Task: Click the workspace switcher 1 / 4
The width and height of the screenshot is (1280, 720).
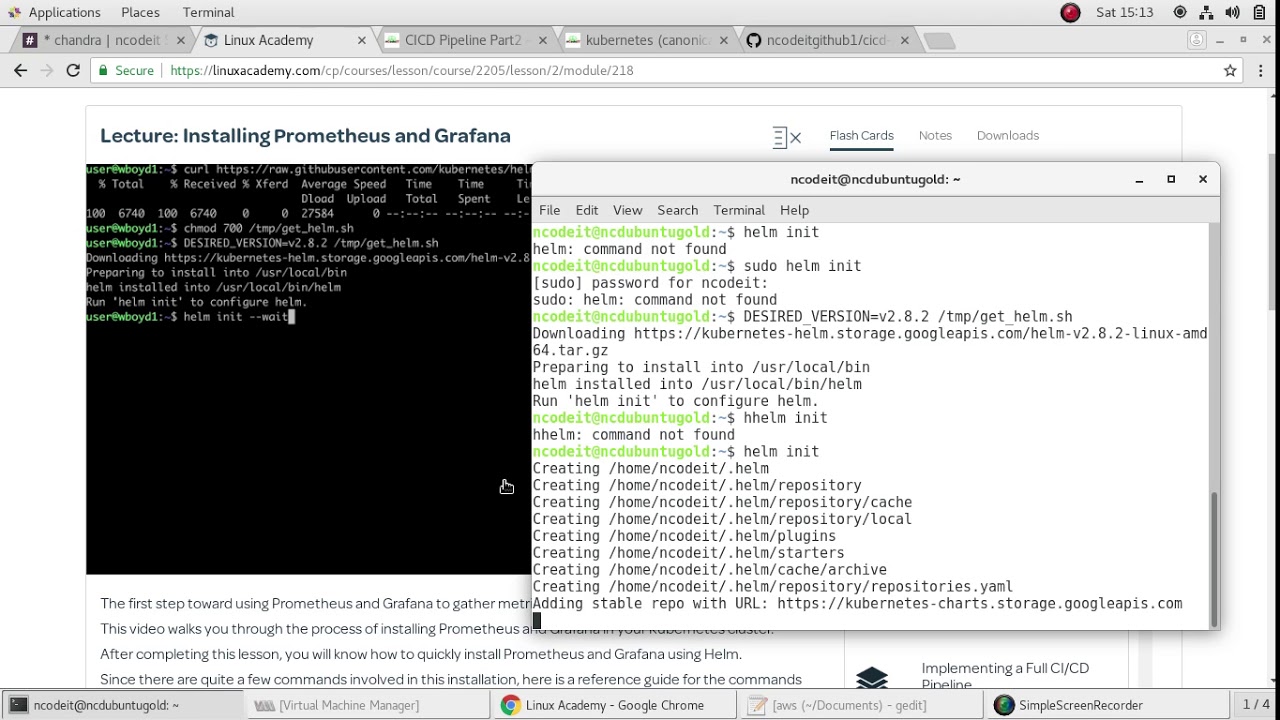Action: tap(1256, 705)
